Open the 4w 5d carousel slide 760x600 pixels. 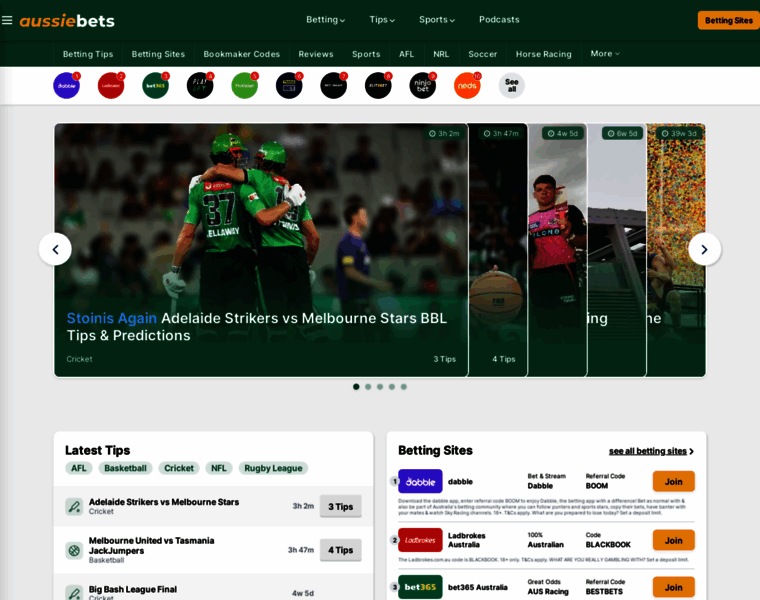[x=557, y=250]
